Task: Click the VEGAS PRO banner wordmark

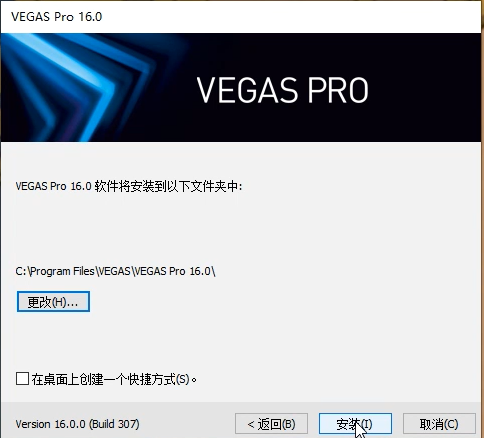Action: click(282, 90)
